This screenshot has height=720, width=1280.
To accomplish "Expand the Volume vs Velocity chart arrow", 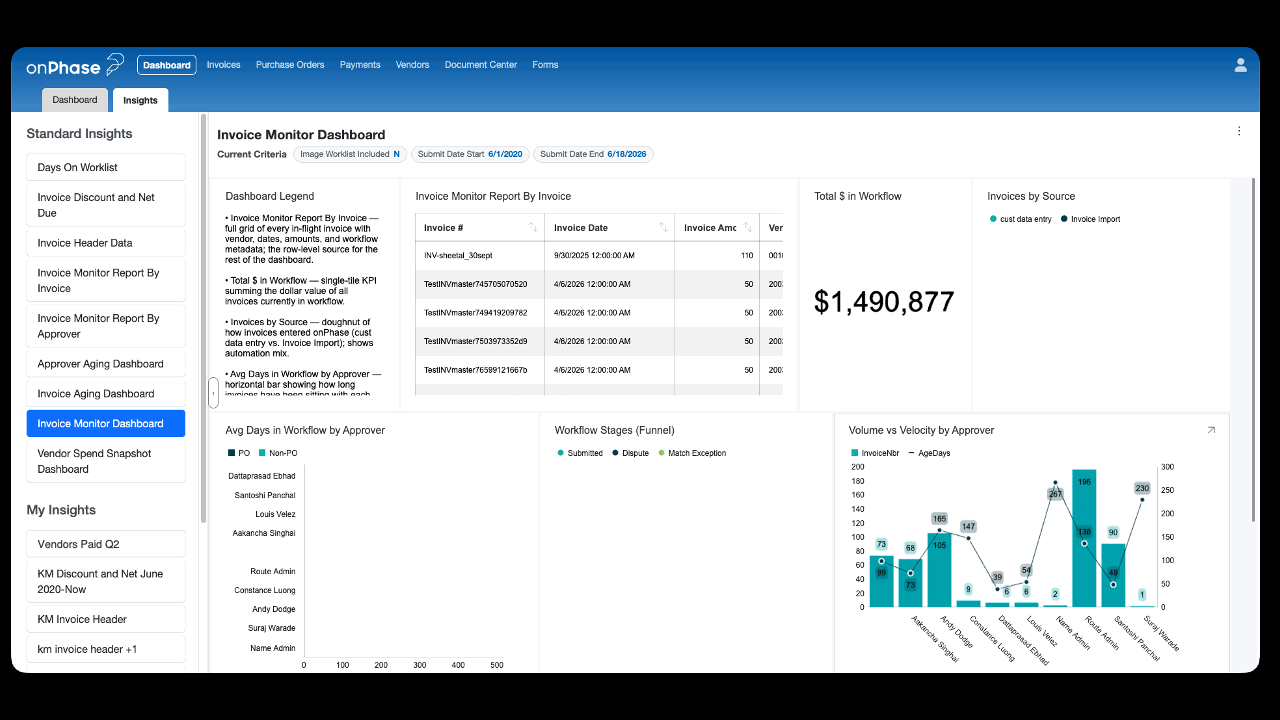I will point(1211,430).
